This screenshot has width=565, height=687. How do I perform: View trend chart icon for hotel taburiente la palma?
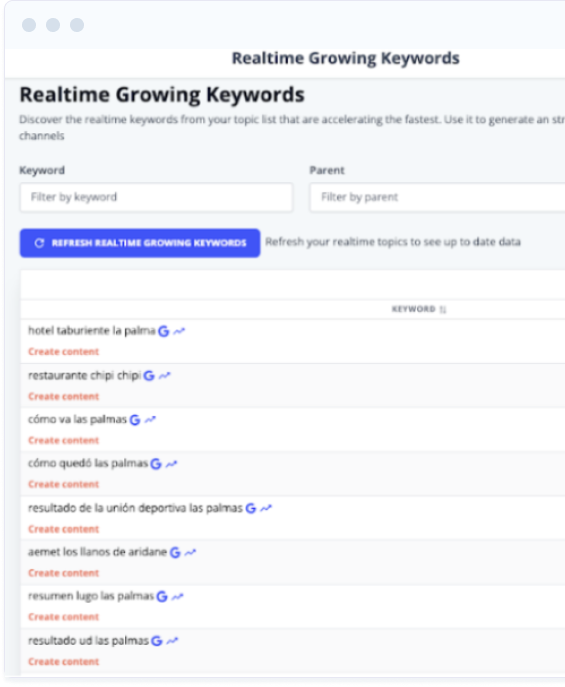pos(179,331)
